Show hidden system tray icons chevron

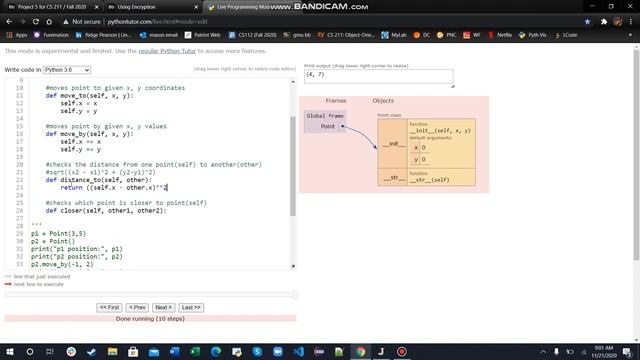pyautogui.click(x=543, y=352)
